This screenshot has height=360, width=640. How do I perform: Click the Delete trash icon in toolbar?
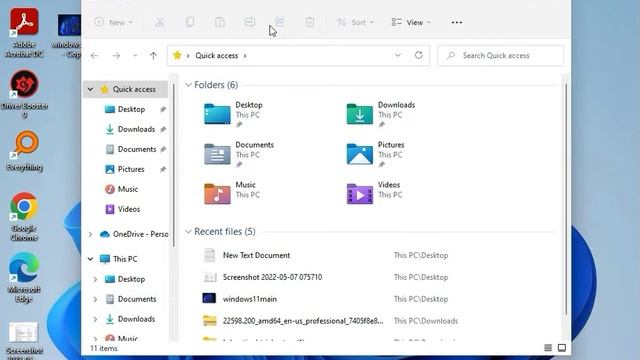click(310, 22)
